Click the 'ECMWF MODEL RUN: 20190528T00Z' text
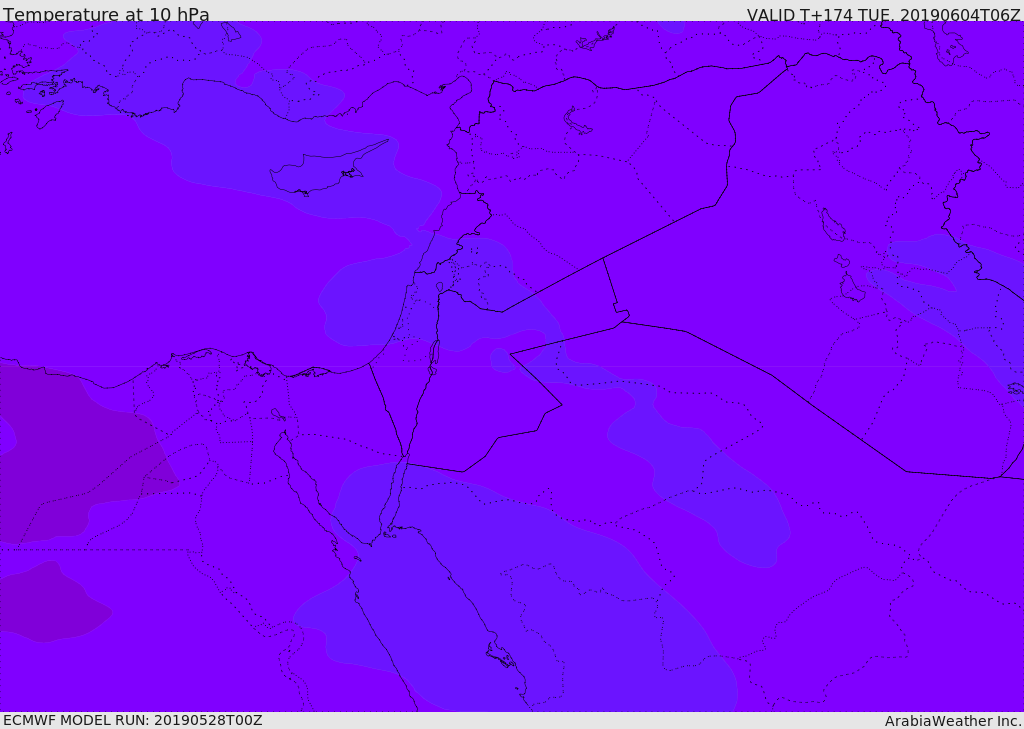1024x729 pixels. (133, 720)
